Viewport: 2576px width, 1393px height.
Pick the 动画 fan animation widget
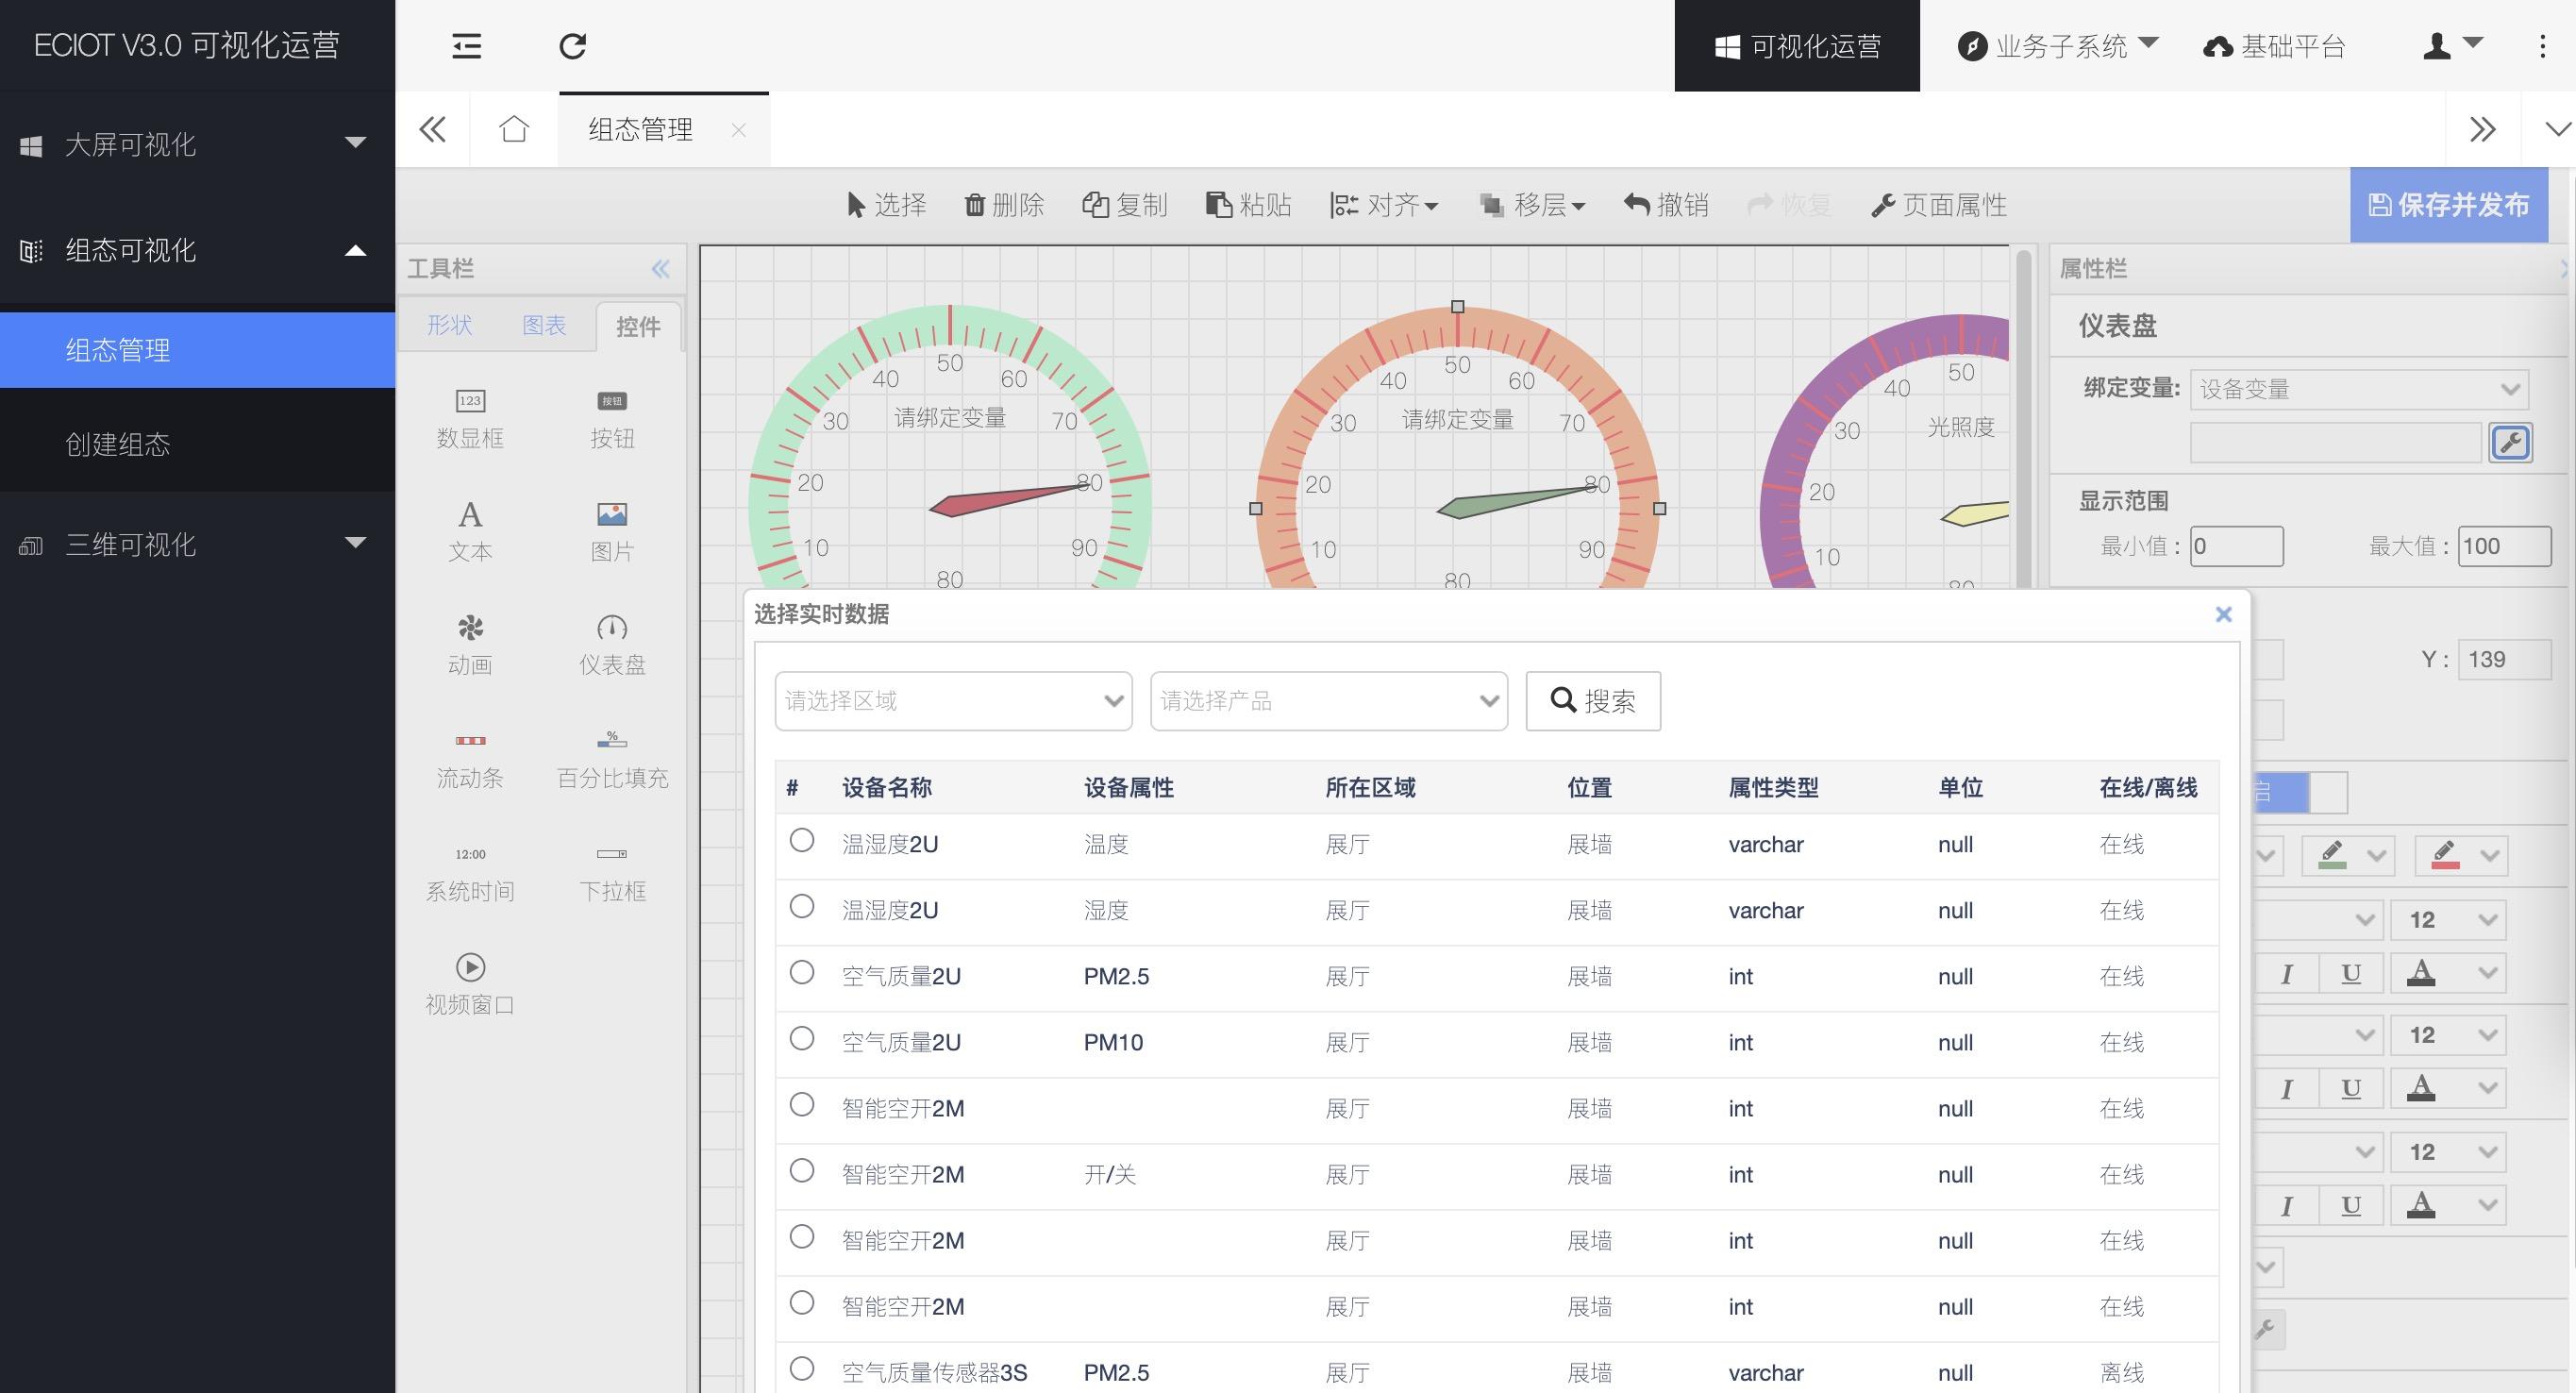point(470,643)
